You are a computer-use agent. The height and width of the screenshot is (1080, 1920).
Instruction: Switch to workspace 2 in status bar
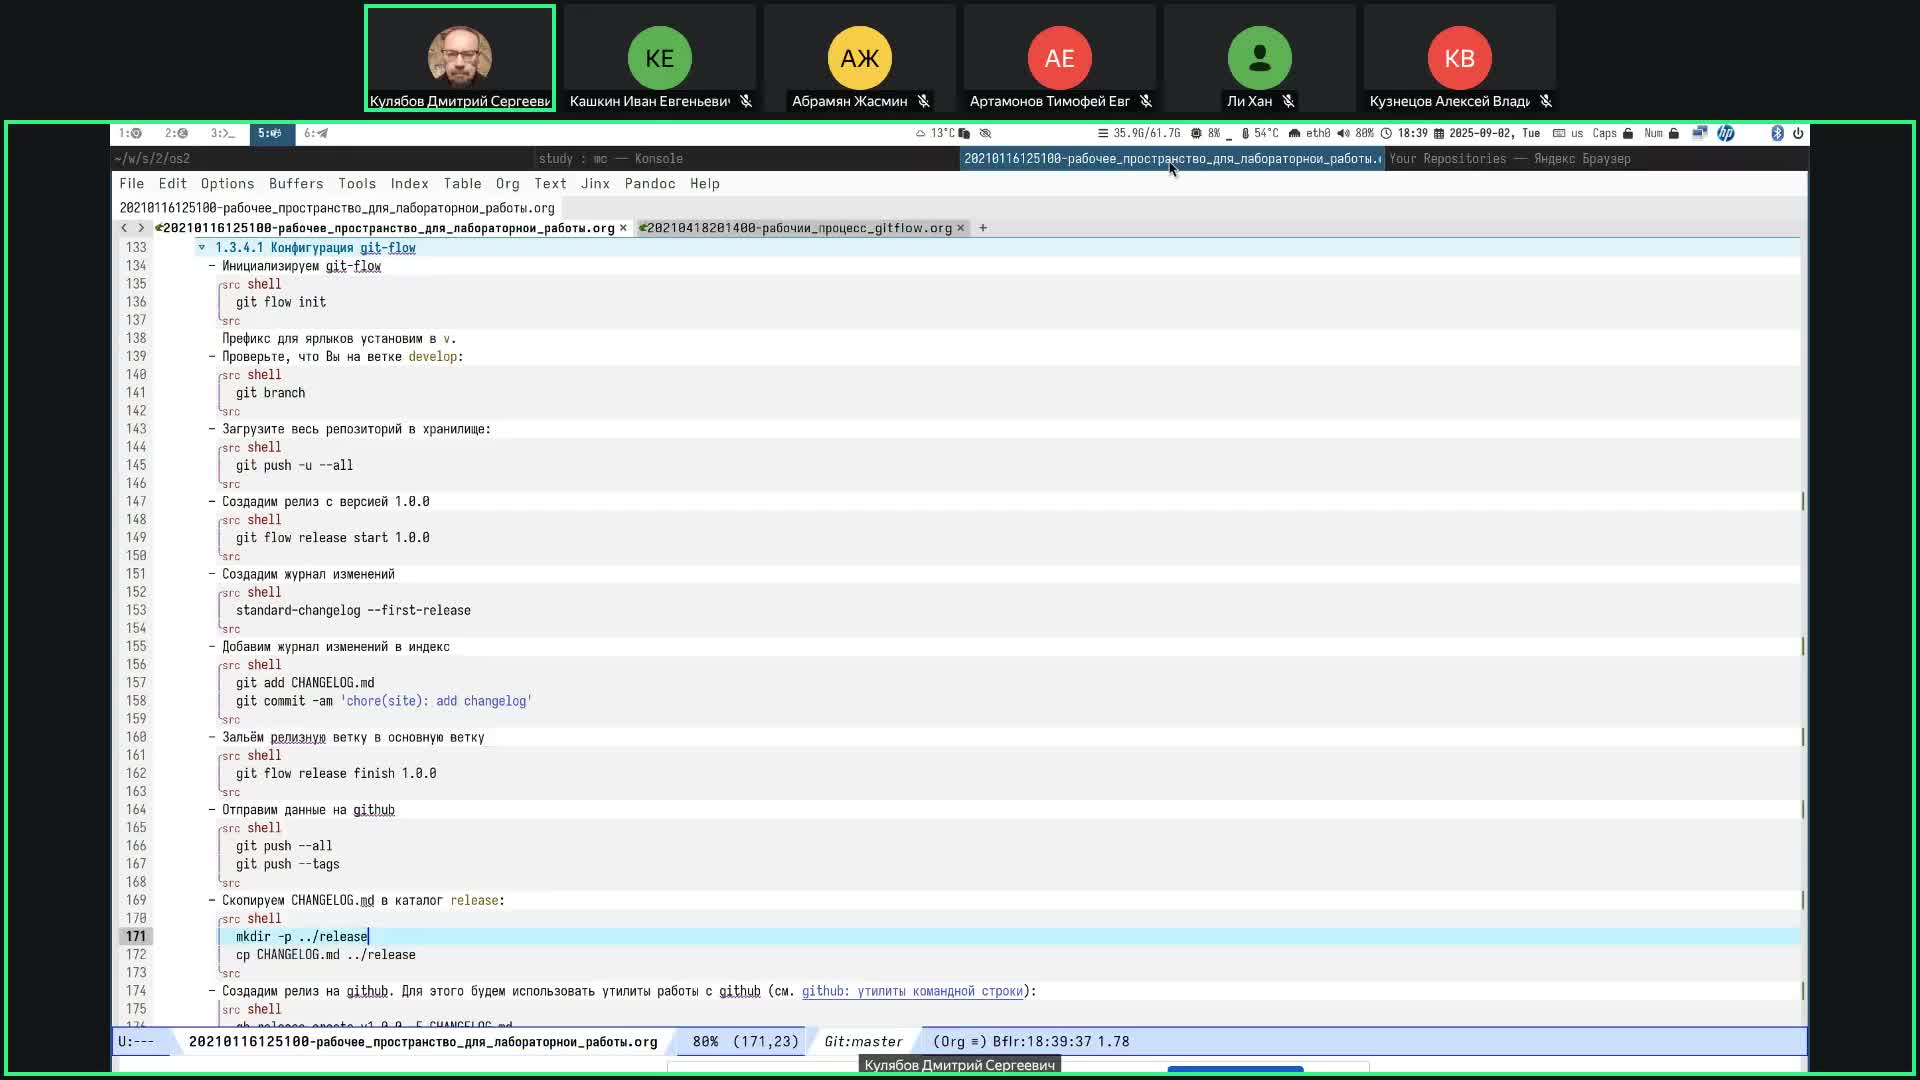(x=176, y=133)
